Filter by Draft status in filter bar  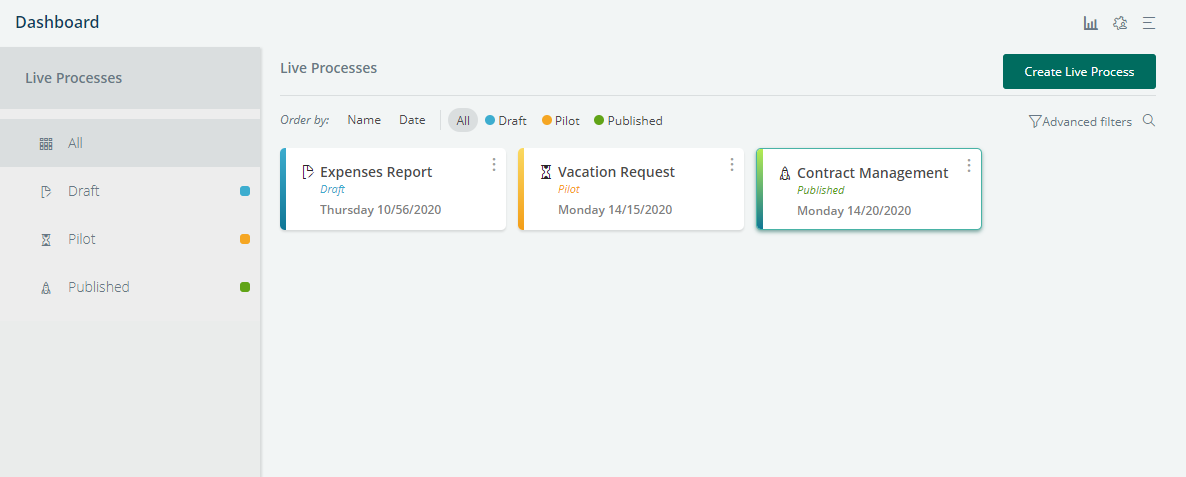pos(506,120)
